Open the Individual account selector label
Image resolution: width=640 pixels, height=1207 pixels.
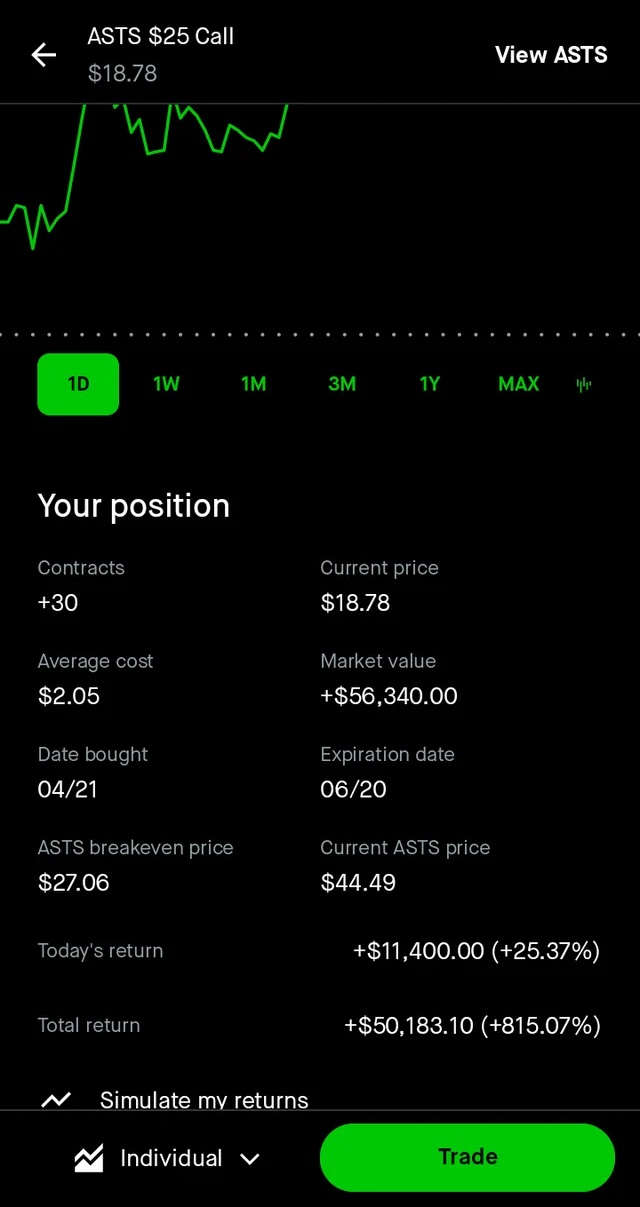point(171,1158)
